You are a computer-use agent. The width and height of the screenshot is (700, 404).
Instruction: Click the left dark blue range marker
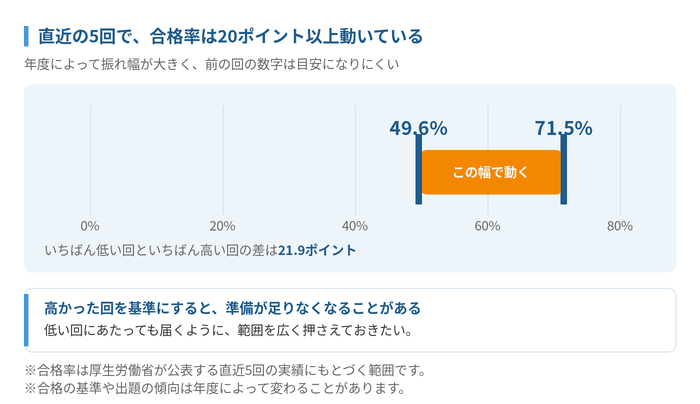point(418,170)
